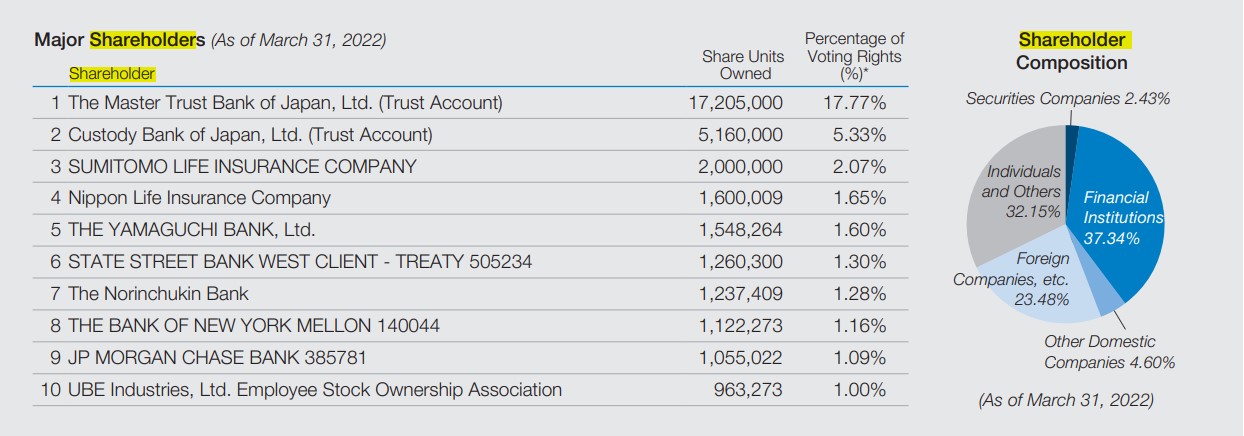
Task: Click the Financial Institutions pie slice
Action: [1122, 215]
